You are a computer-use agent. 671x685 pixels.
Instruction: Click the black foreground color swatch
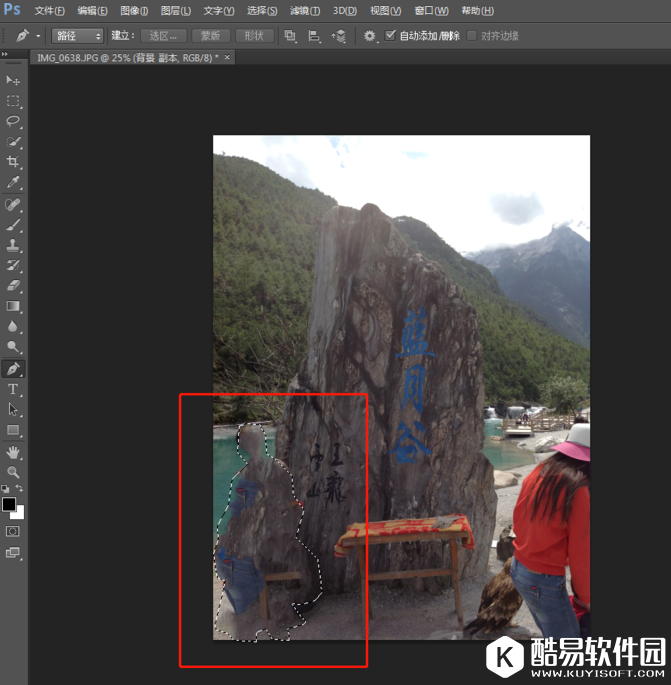pos(9,504)
